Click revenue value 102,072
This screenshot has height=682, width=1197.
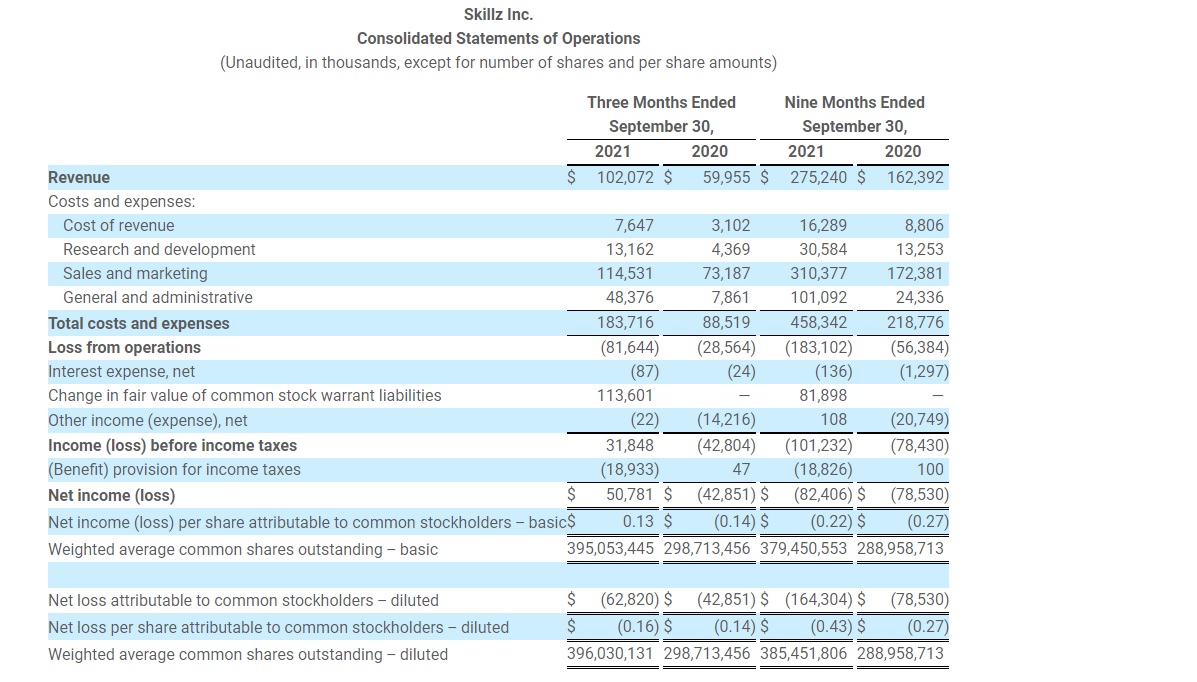coord(625,177)
